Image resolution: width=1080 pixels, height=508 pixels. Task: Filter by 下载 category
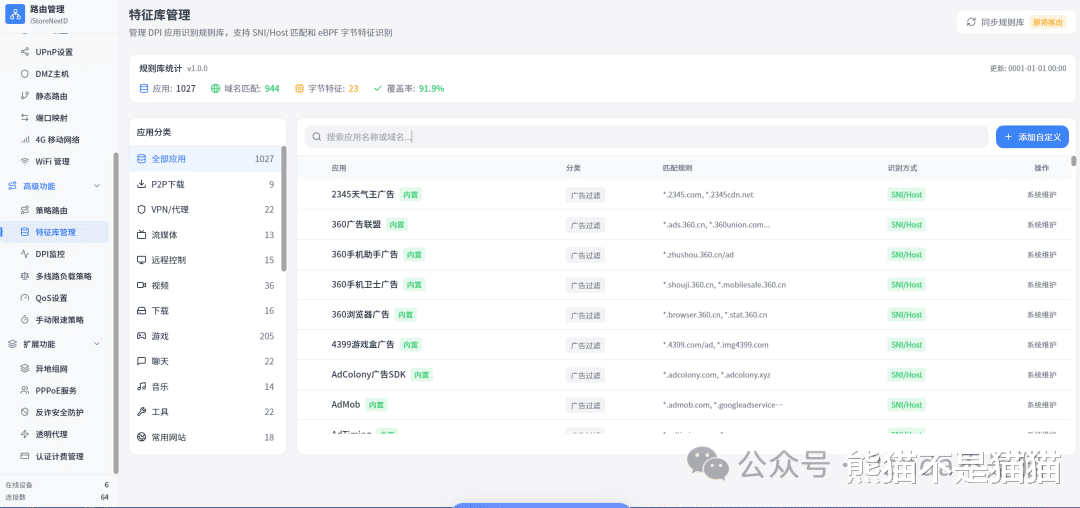point(206,310)
